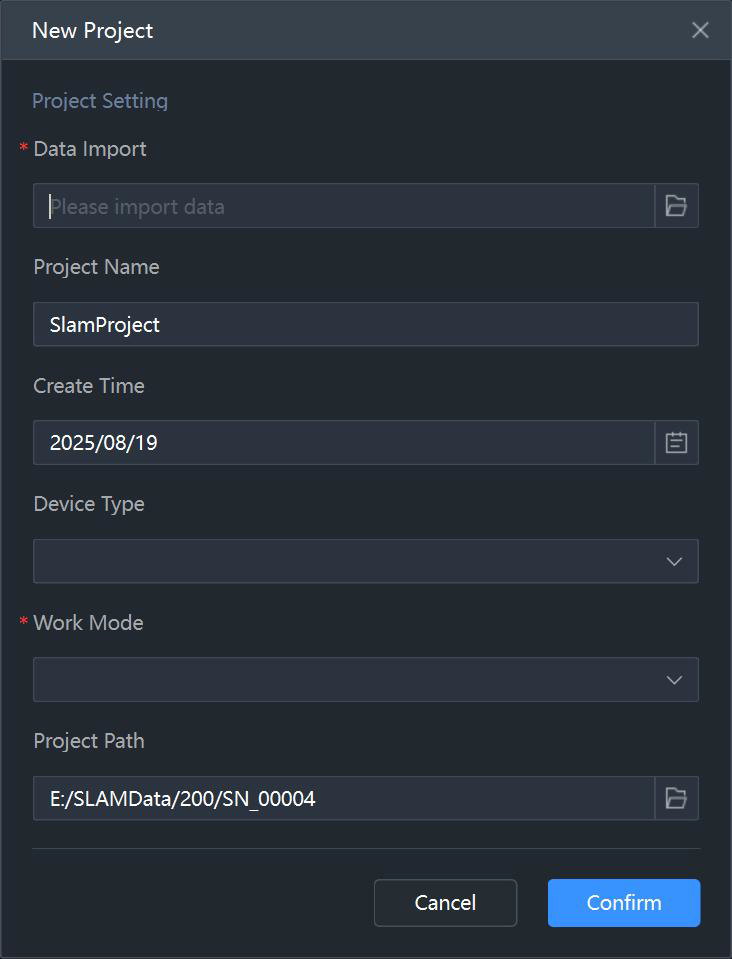Viewport: 732px width, 959px height.
Task: Close the New Project dialog
Action: click(x=700, y=30)
